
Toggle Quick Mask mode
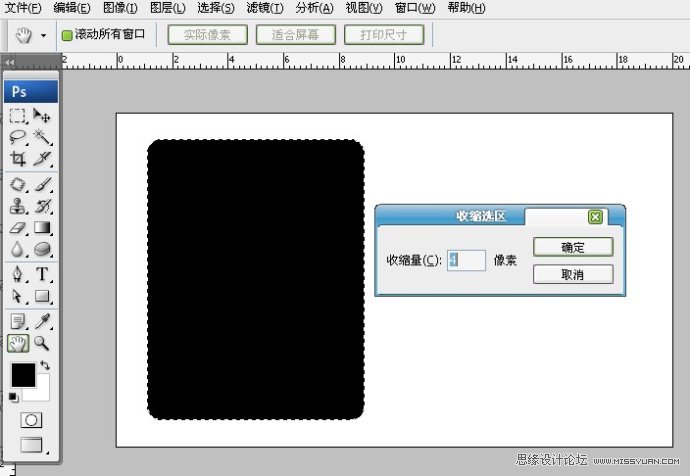click(31, 420)
